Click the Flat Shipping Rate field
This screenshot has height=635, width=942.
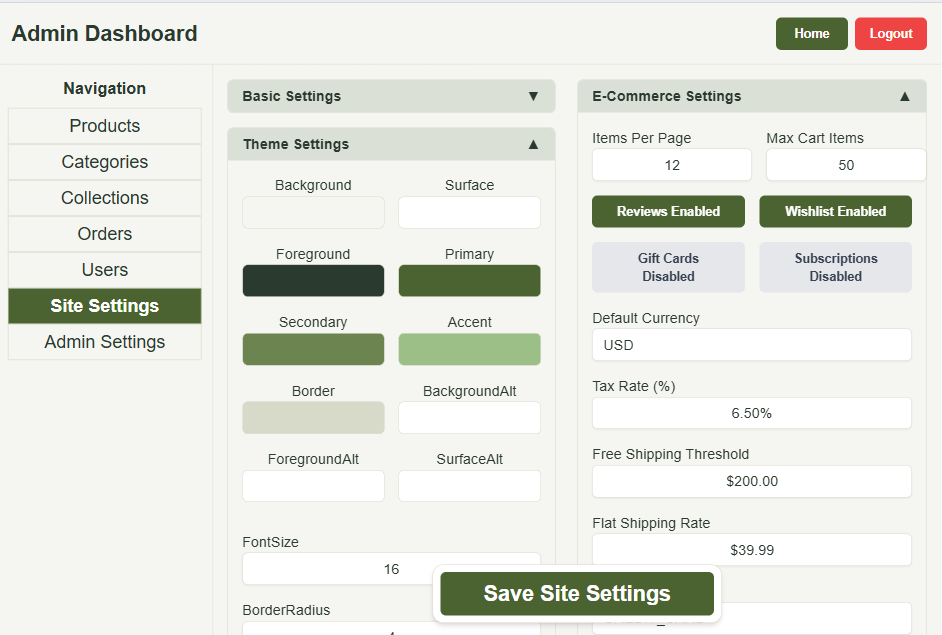[752, 550]
